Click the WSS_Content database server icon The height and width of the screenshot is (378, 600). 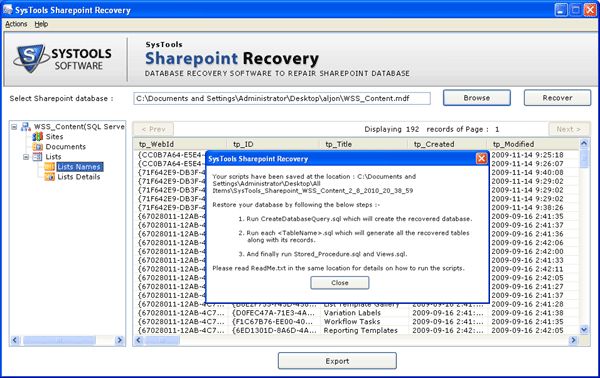(x=26, y=127)
